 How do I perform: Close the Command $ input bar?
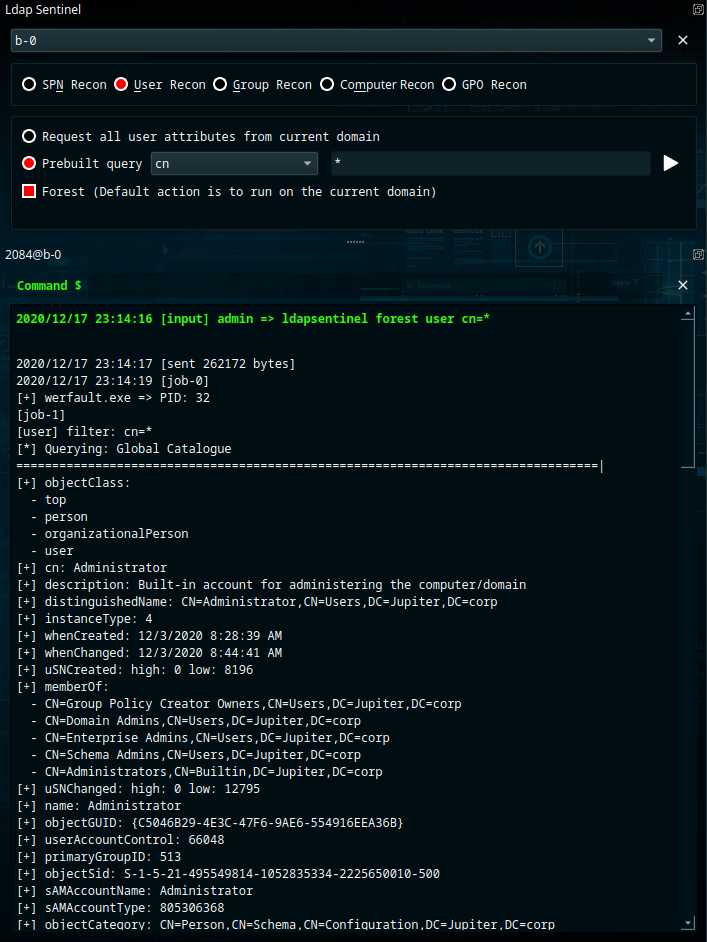[x=683, y=285]
